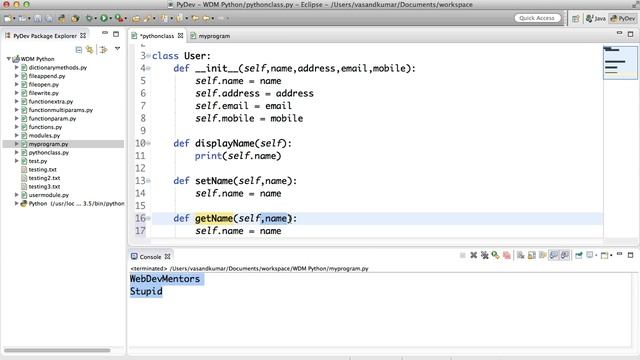640x360 pixels.
Task: Open Package Explorer view menu arrow
Action: click(118, 49)
